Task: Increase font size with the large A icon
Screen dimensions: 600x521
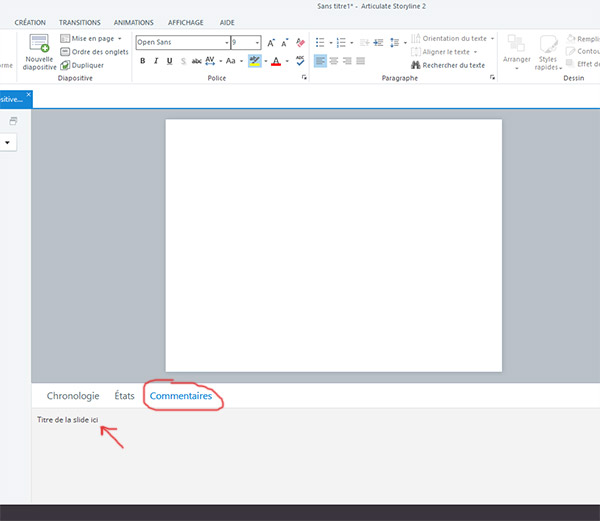Action: pyautogui.click(x=271, y=43)
